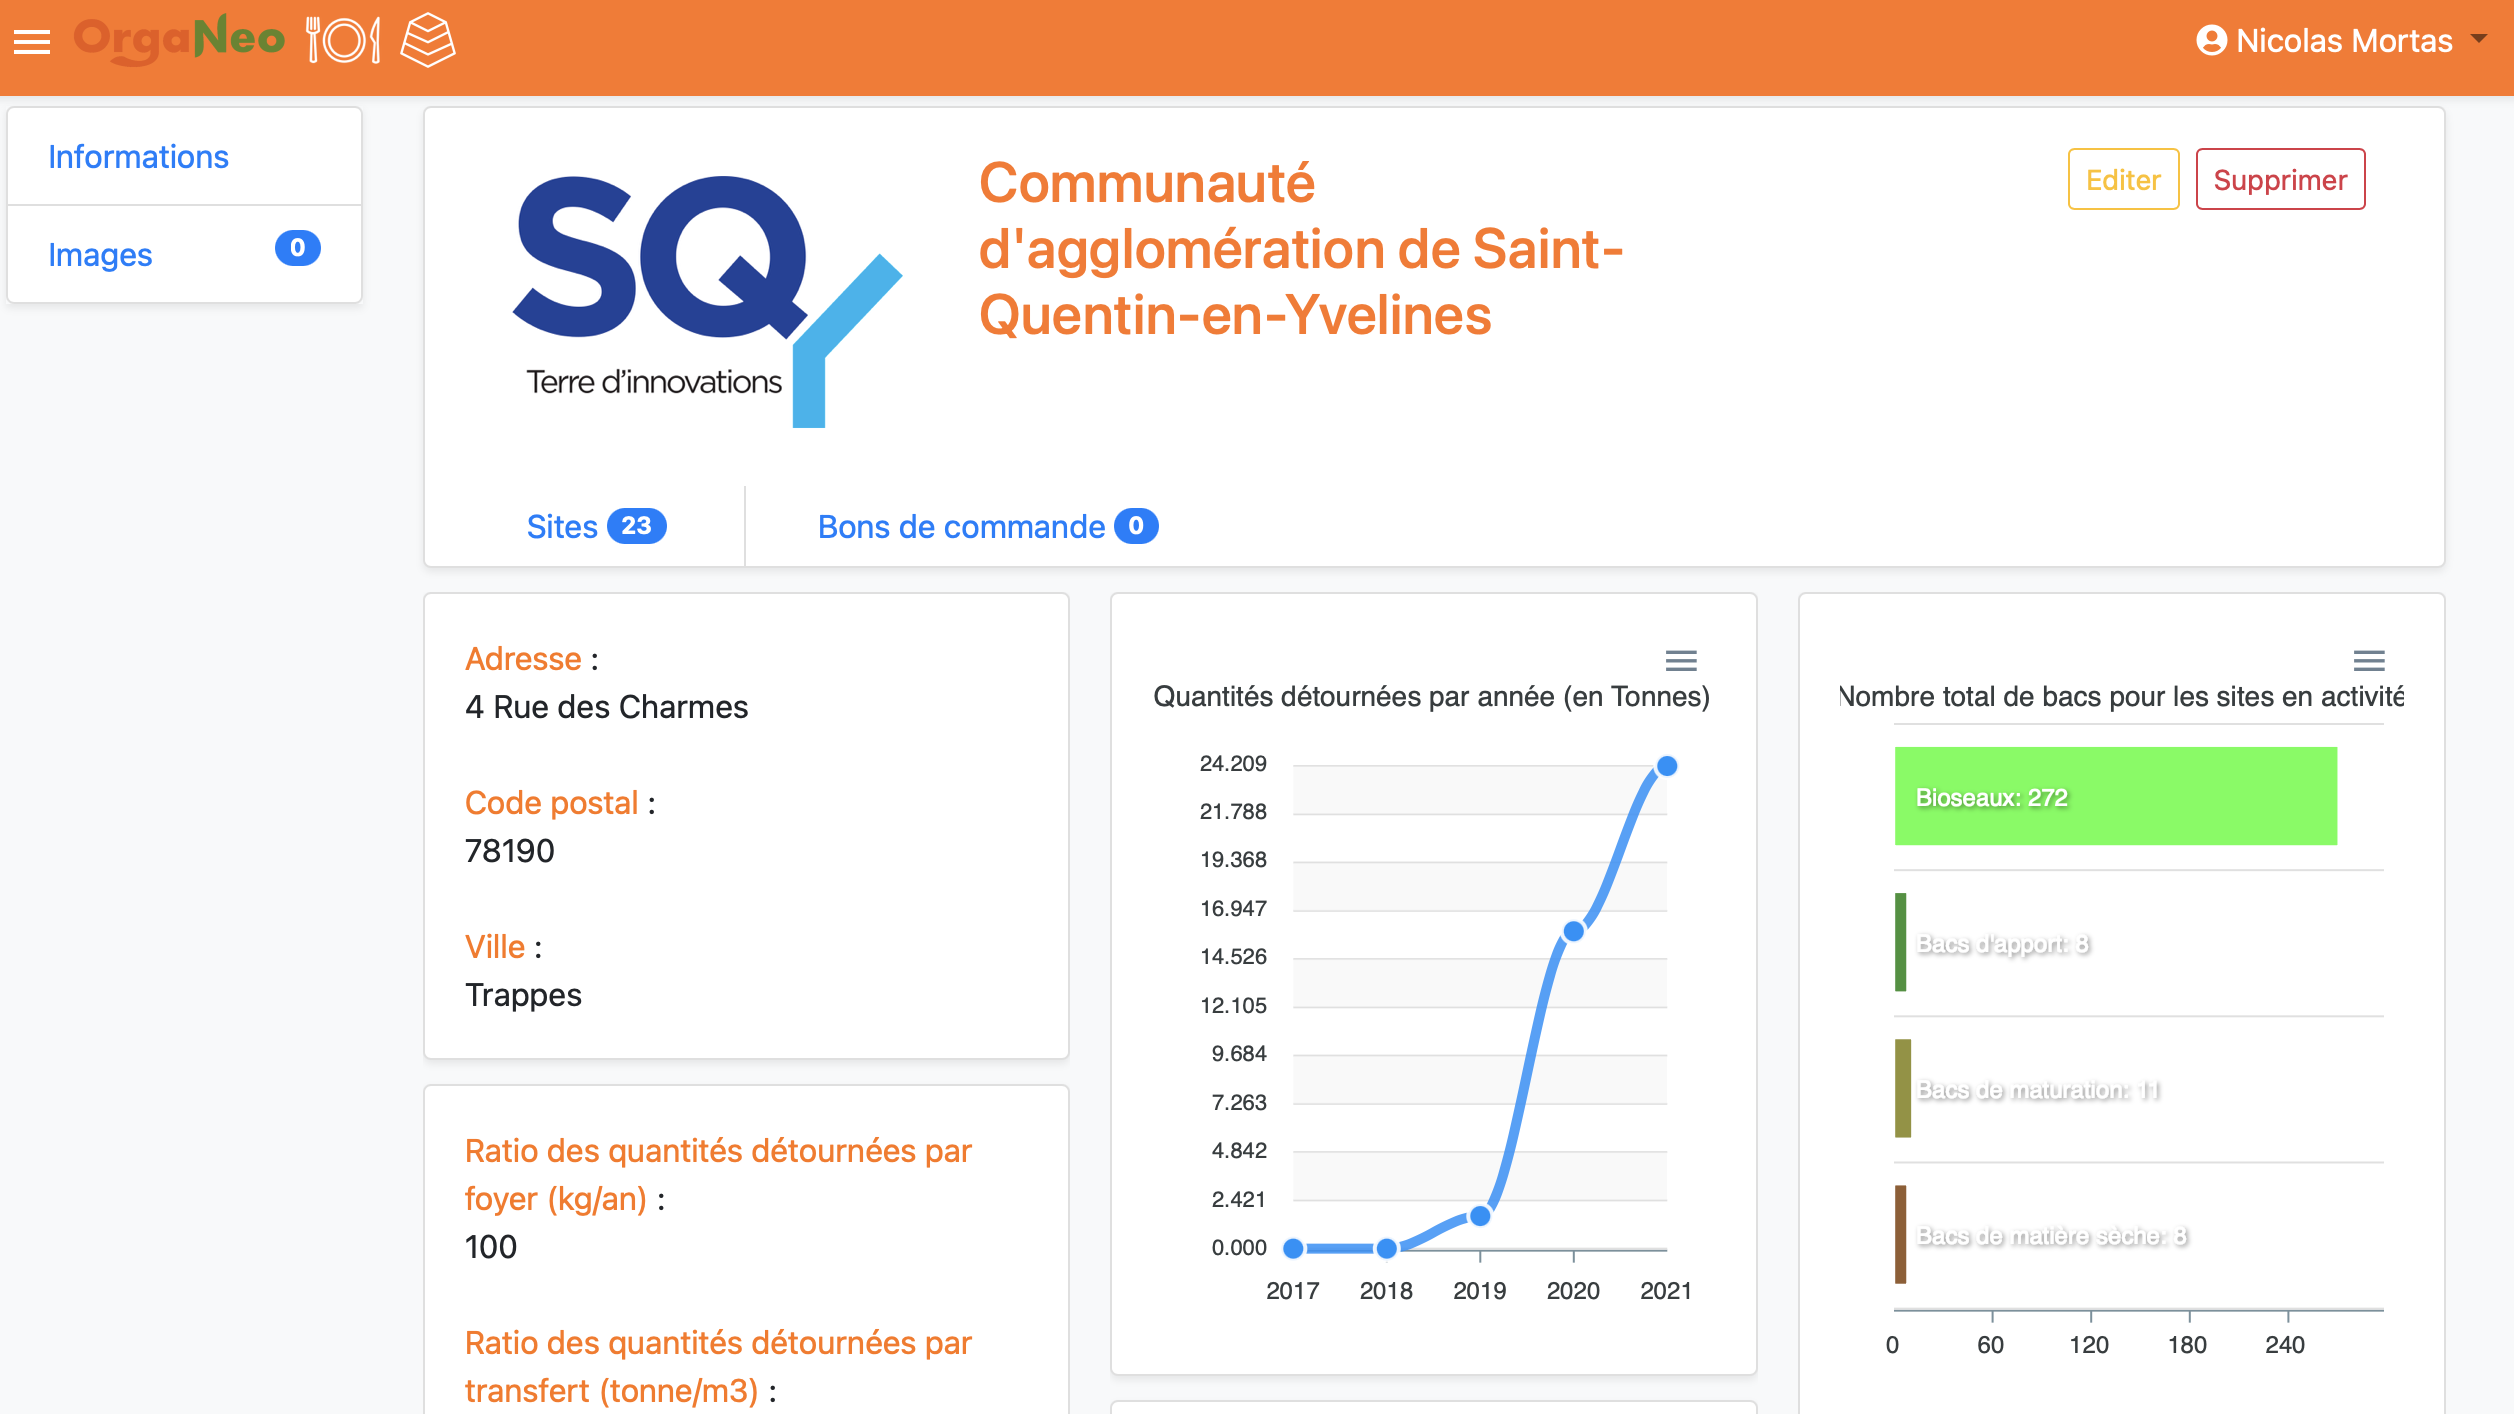Click the 2019 x-axis year label
Viewport: 2514px width, 1414px height.
[1479, 1291]
